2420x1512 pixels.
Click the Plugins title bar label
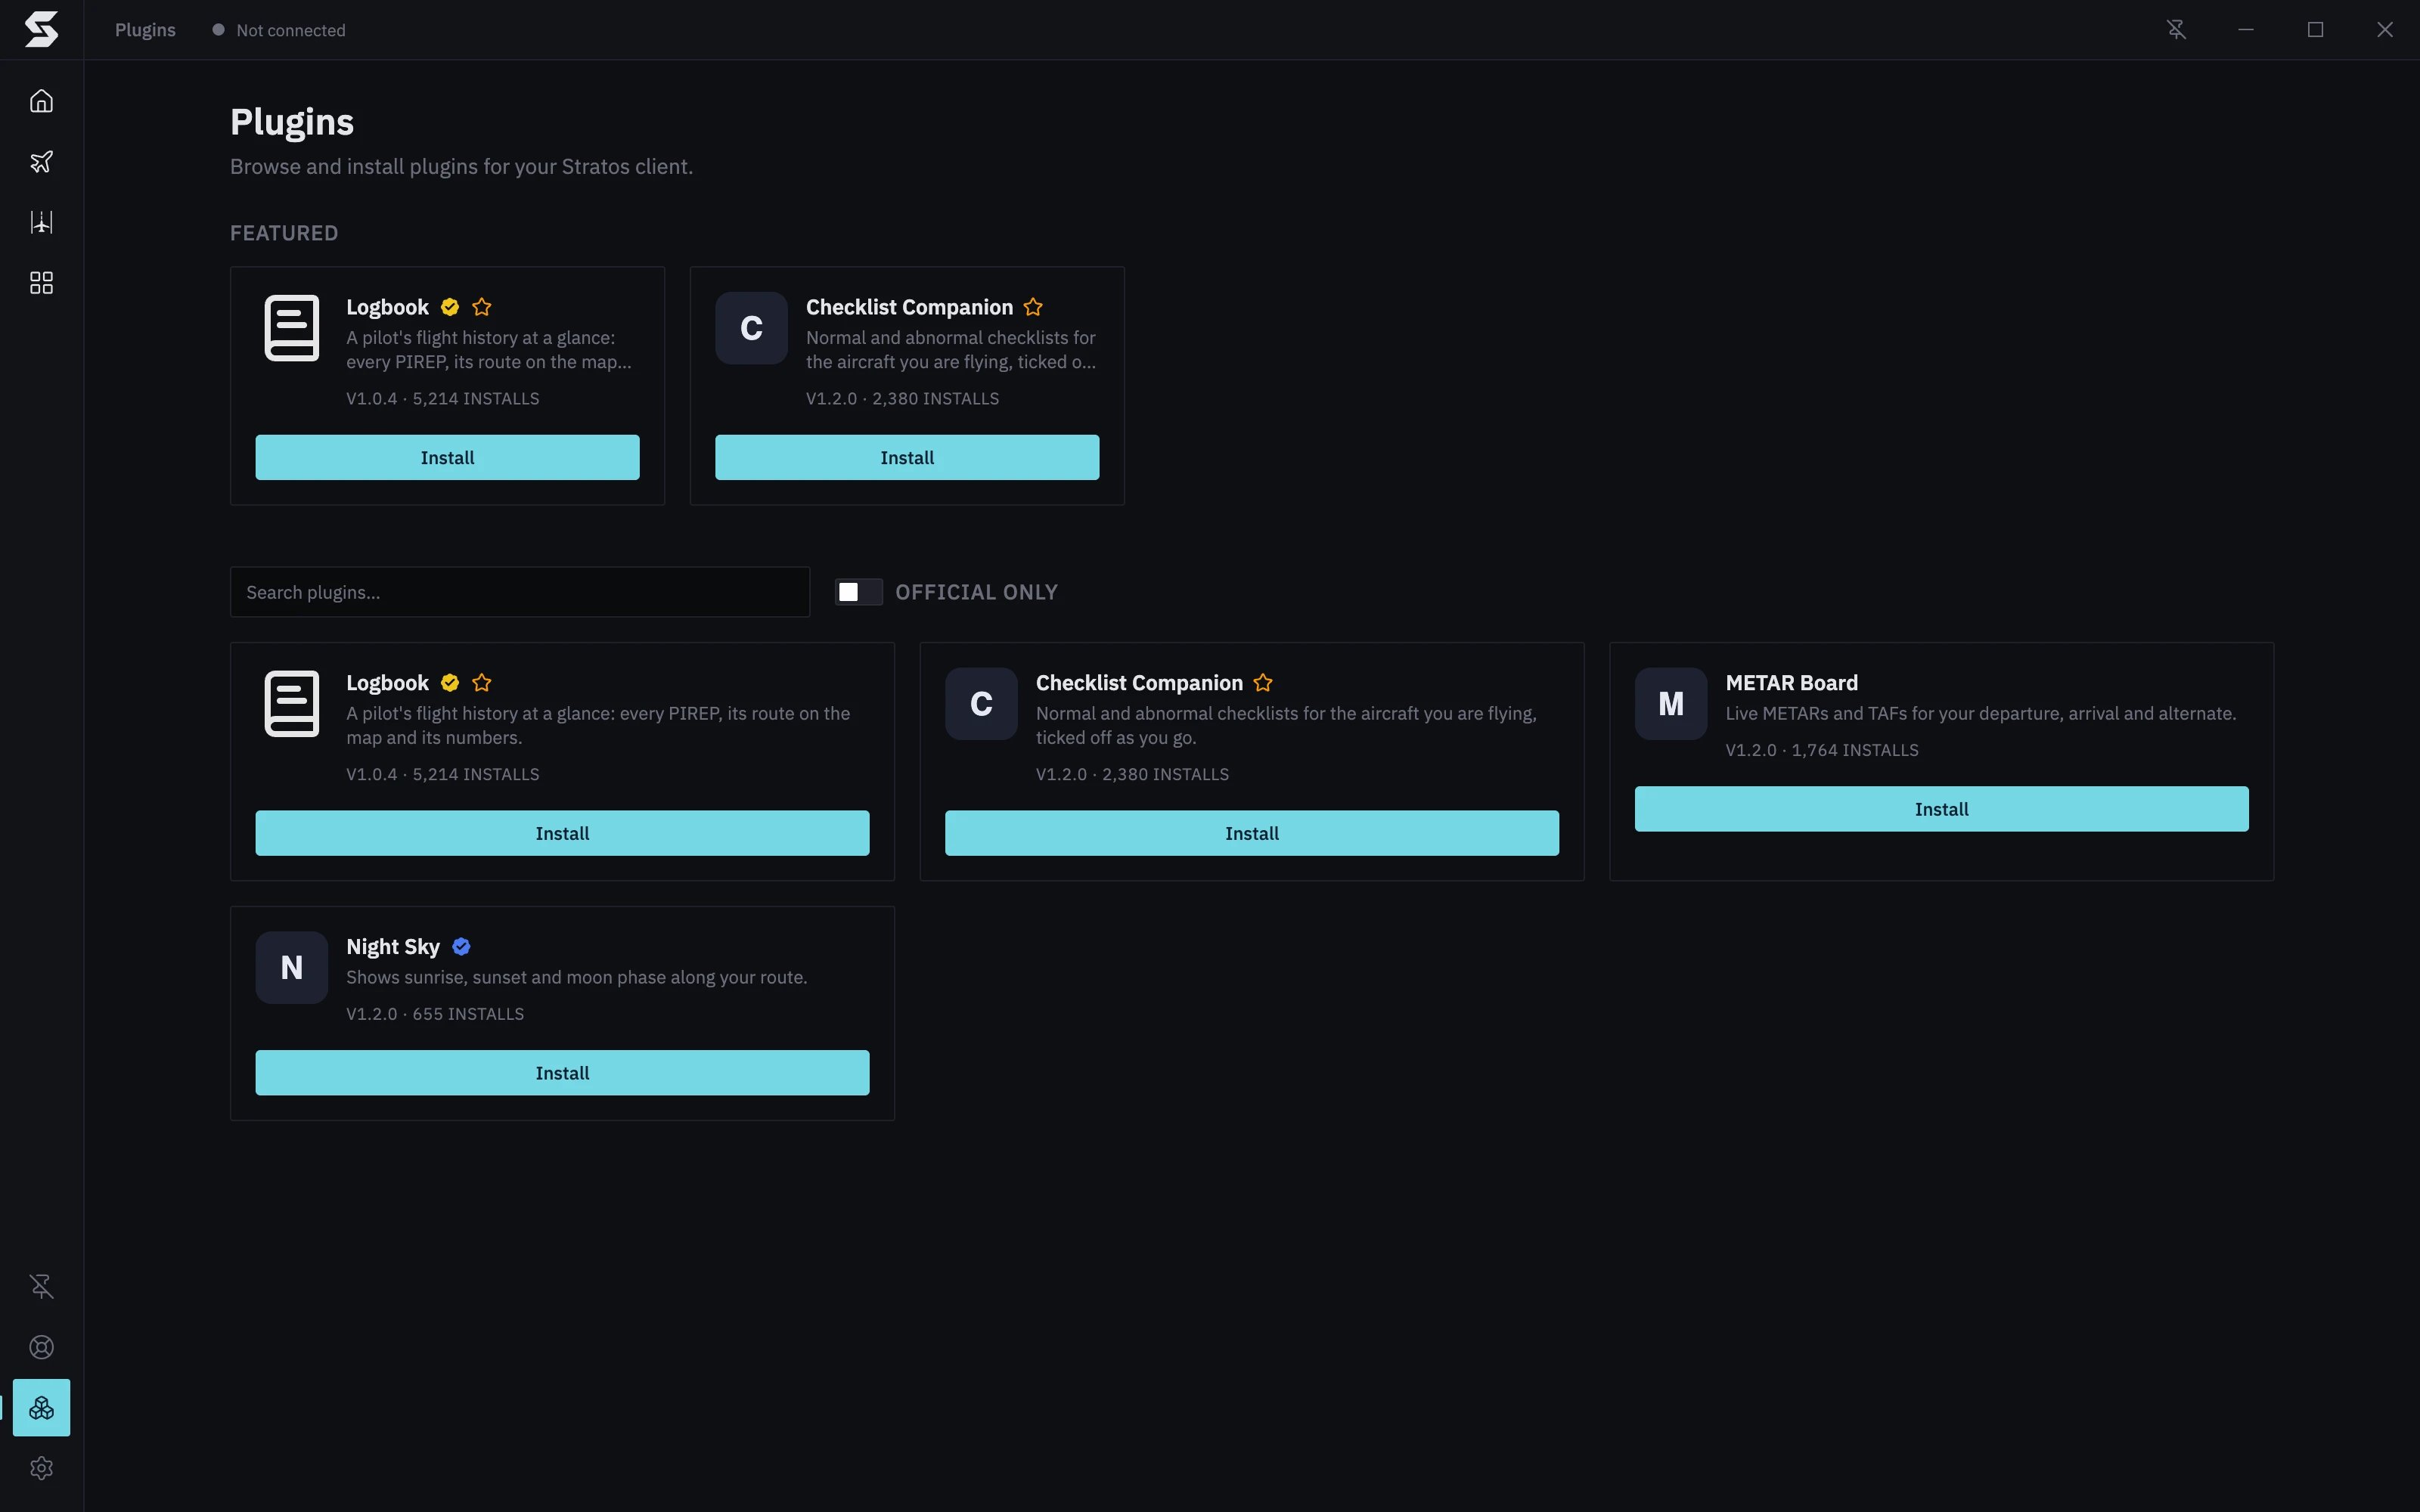(x=145, y=30)
